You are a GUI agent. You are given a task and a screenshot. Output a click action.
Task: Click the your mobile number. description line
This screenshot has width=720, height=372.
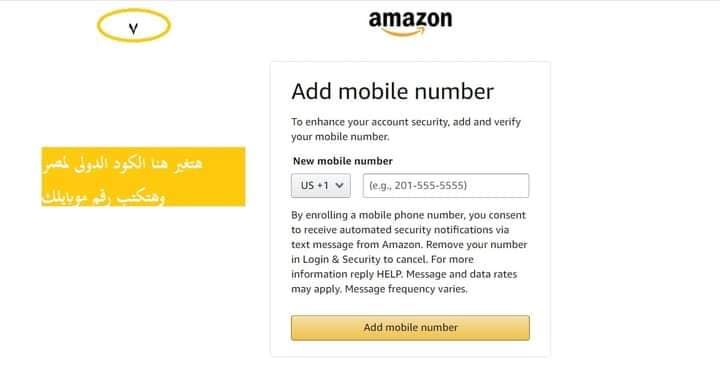(340, 137)
